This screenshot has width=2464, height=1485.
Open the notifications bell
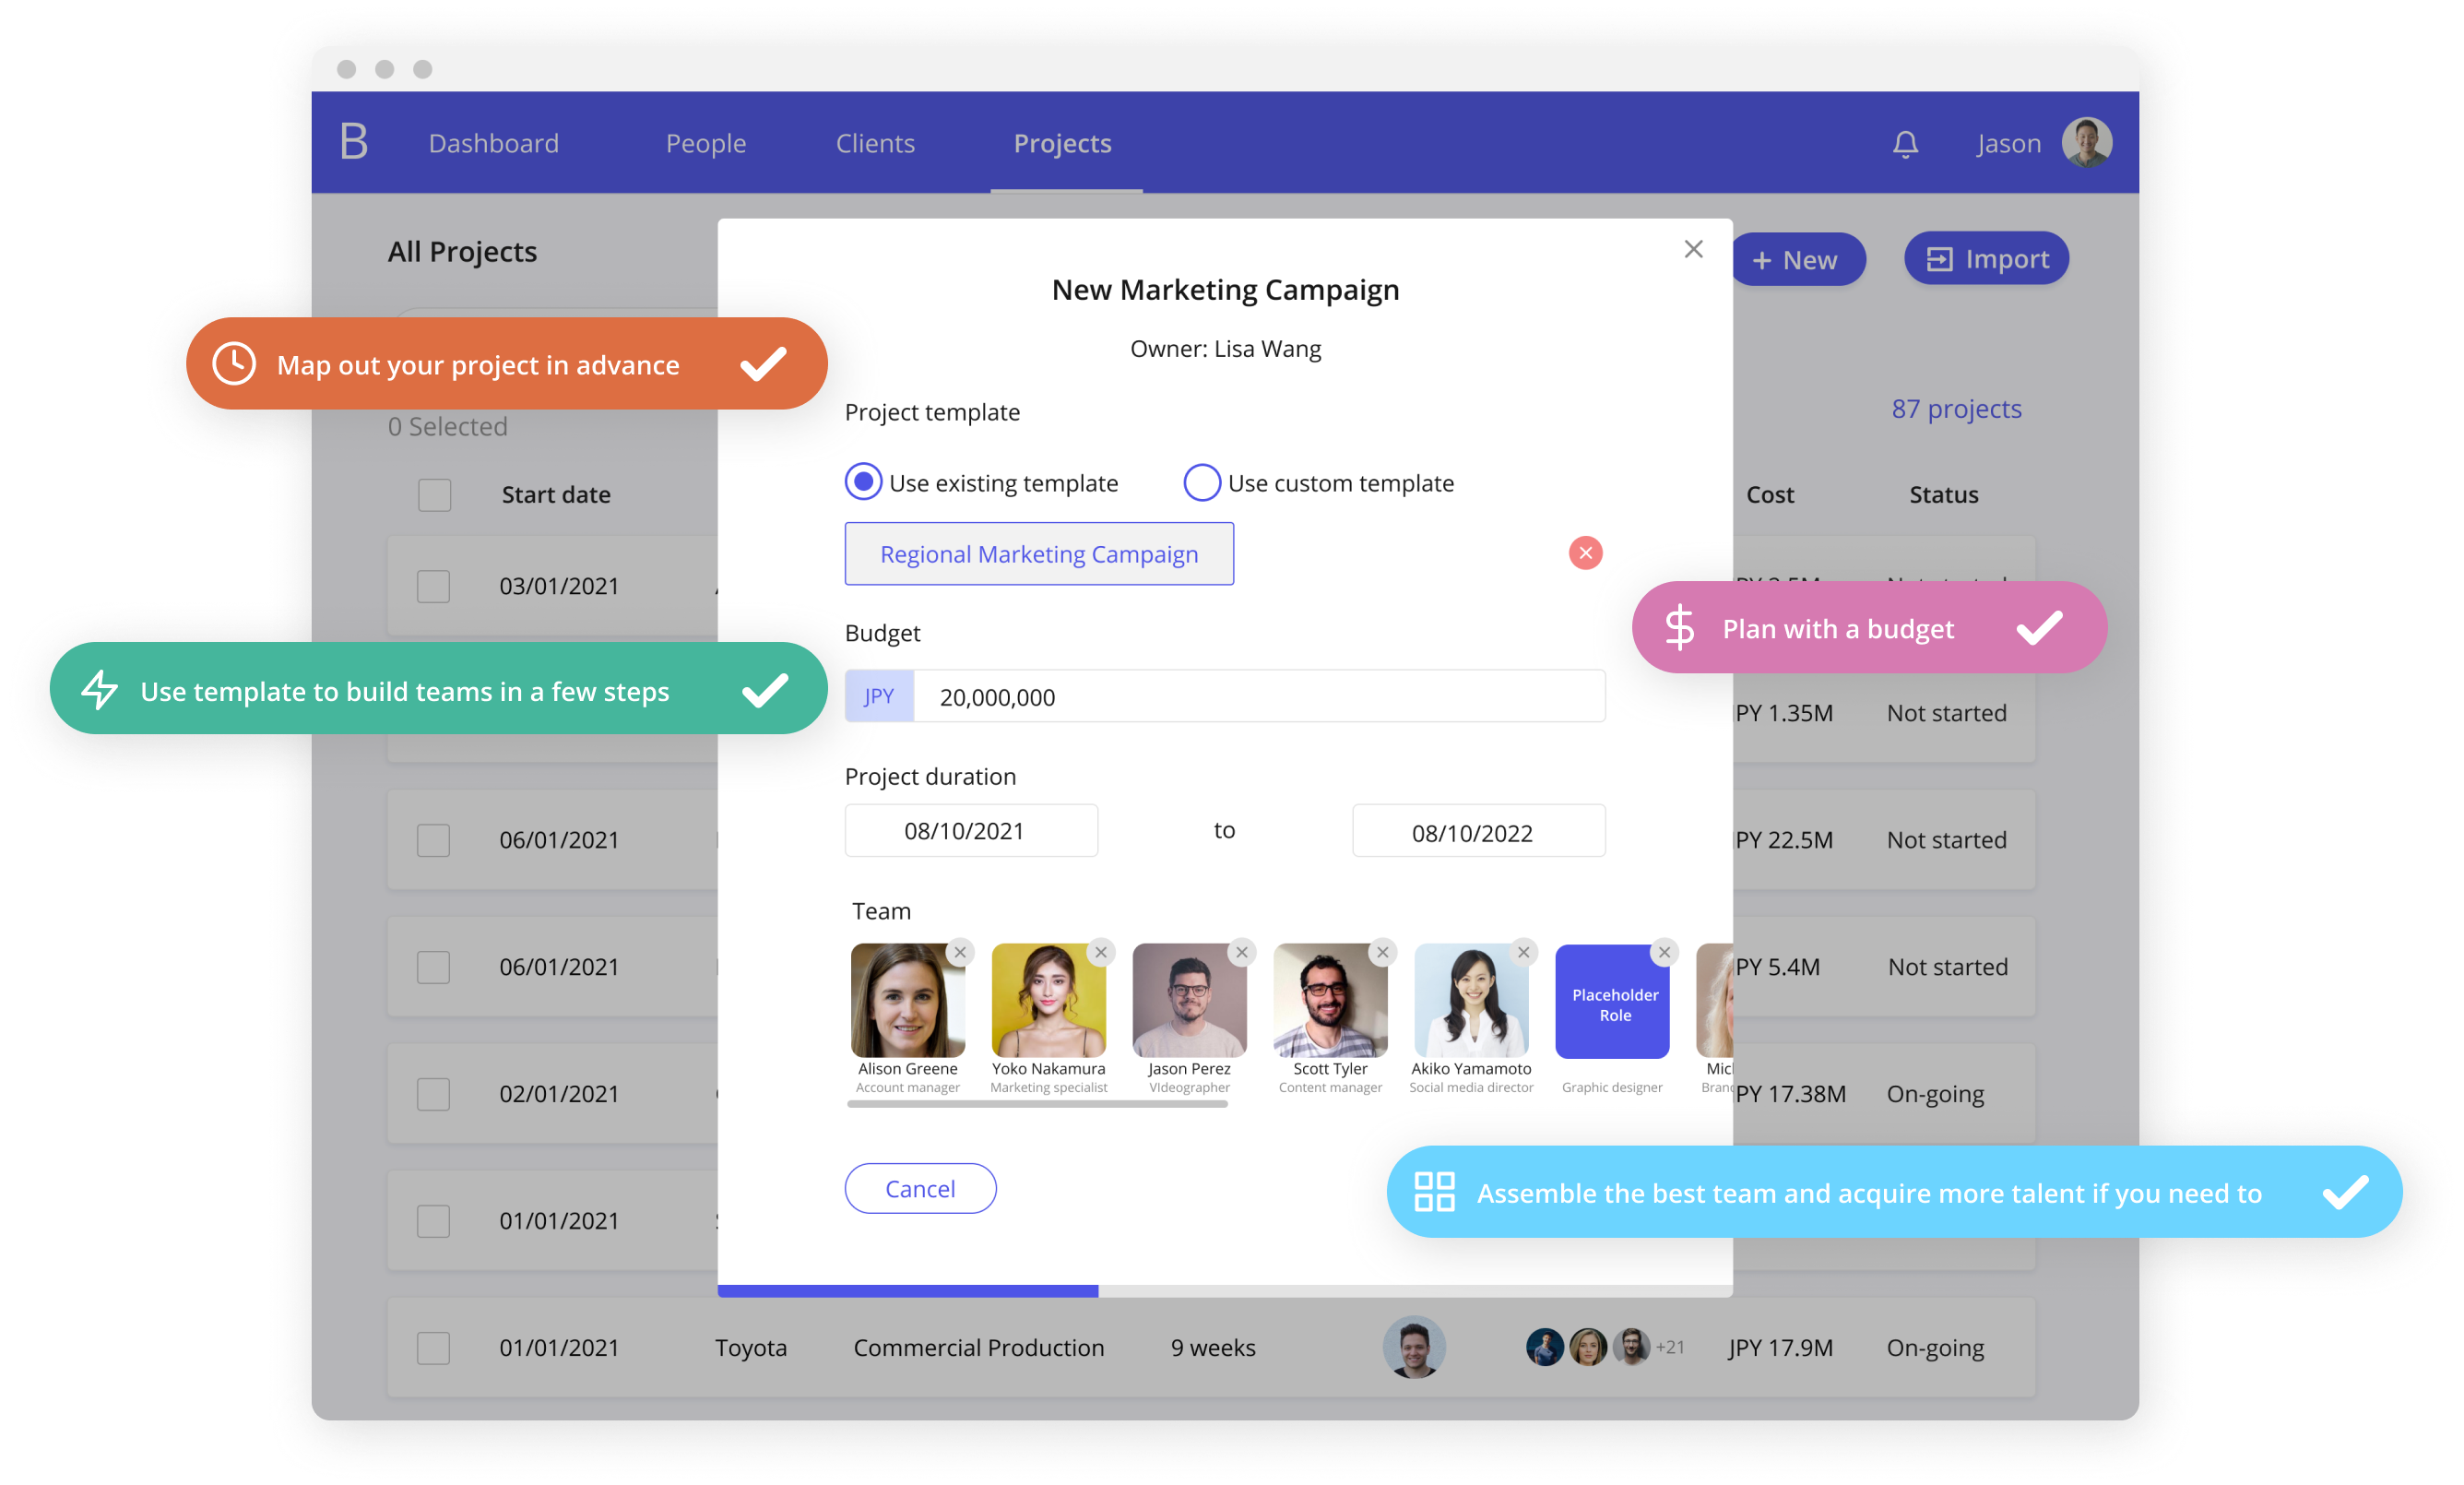[x=1905, y=144]
